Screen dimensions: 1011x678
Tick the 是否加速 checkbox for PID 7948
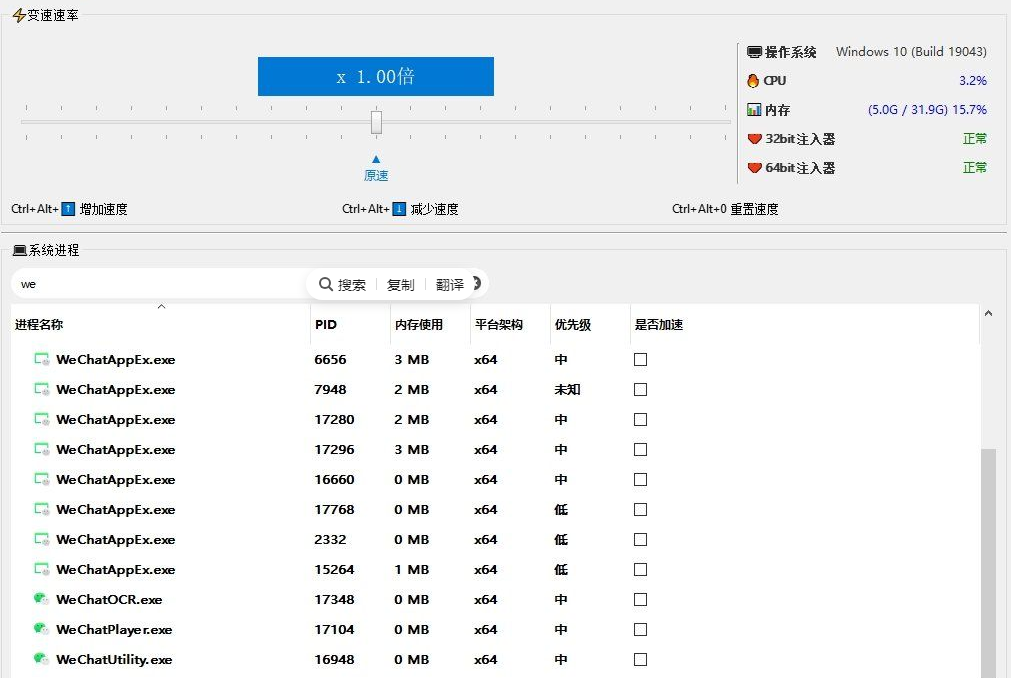(x=640, y=389)
